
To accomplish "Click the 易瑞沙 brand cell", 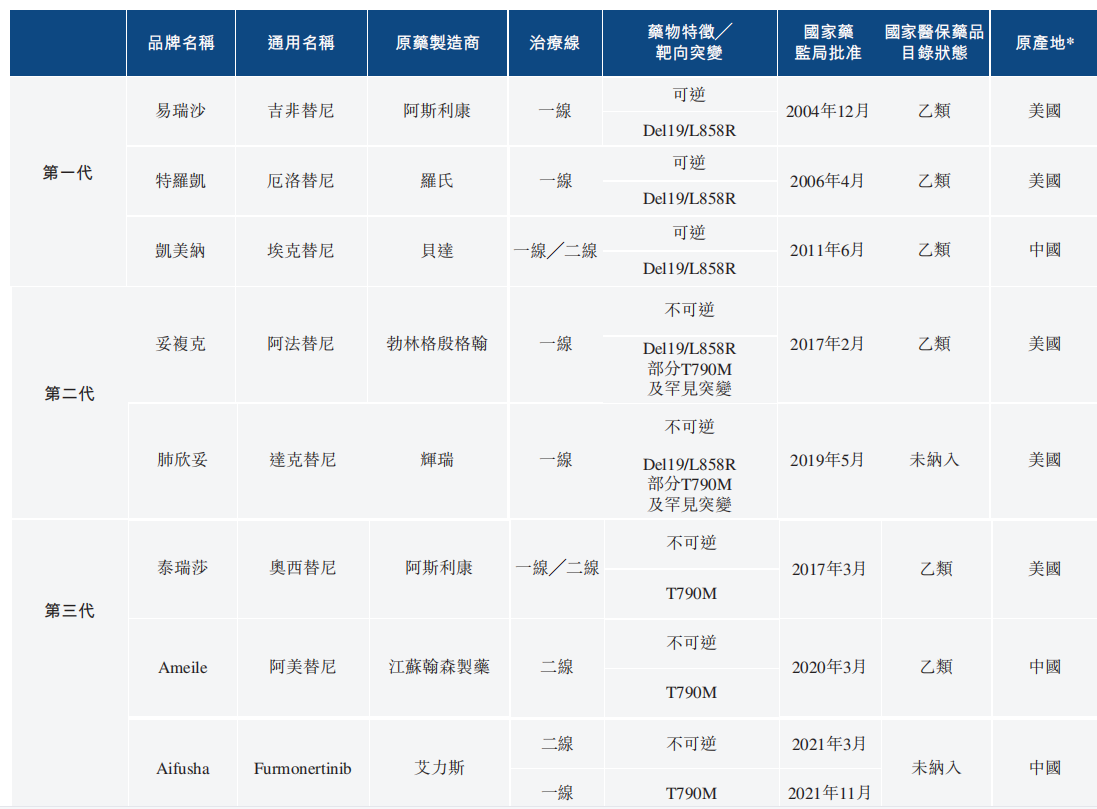I will coord(181,111).
